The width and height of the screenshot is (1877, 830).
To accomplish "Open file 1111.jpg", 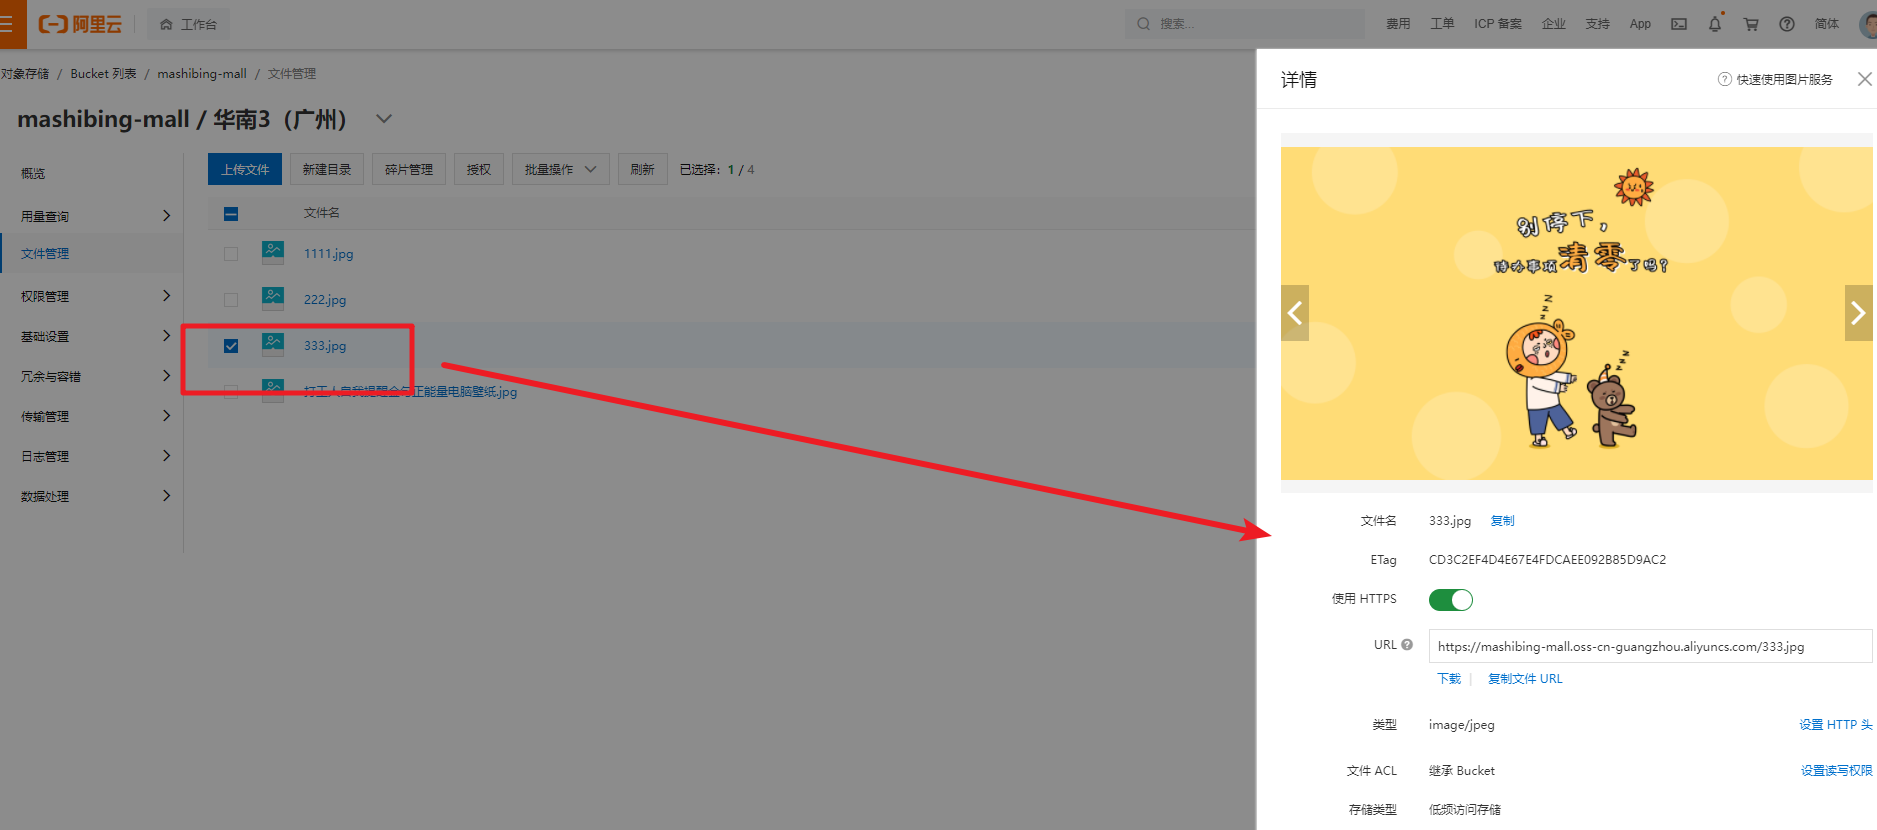I will click(329, 254).
